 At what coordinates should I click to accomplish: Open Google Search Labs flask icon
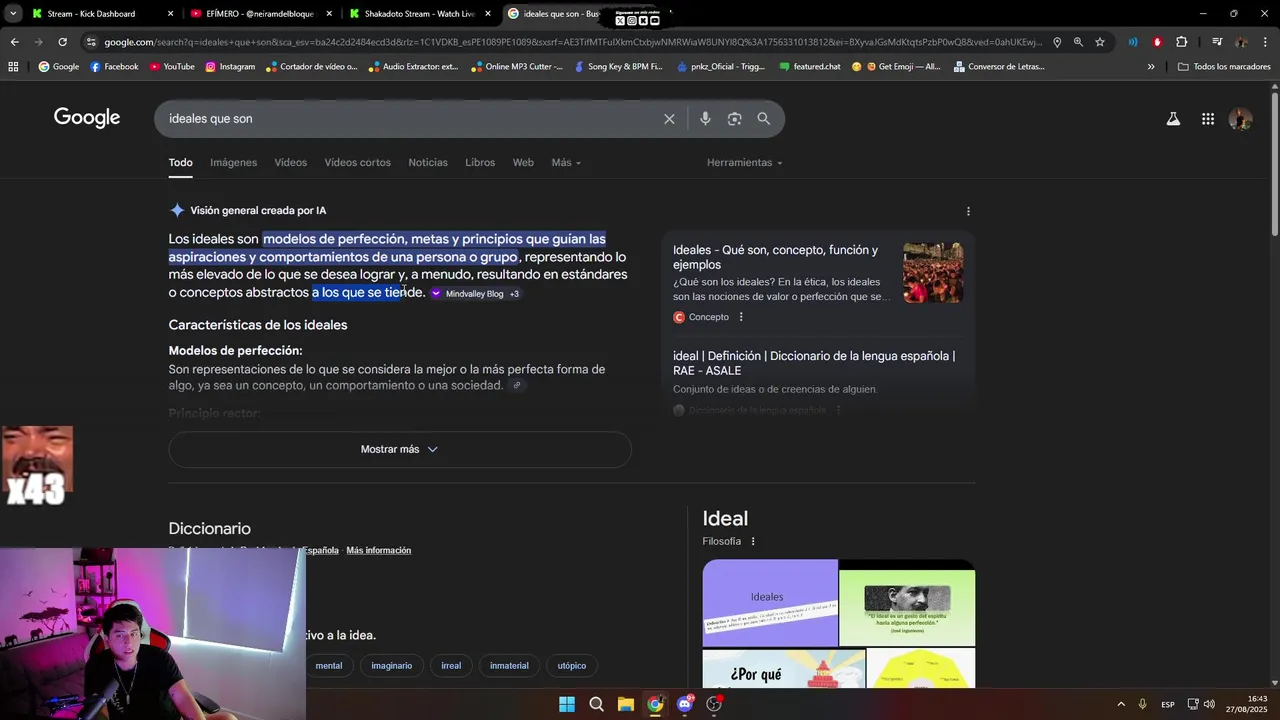coord(1173,119)
